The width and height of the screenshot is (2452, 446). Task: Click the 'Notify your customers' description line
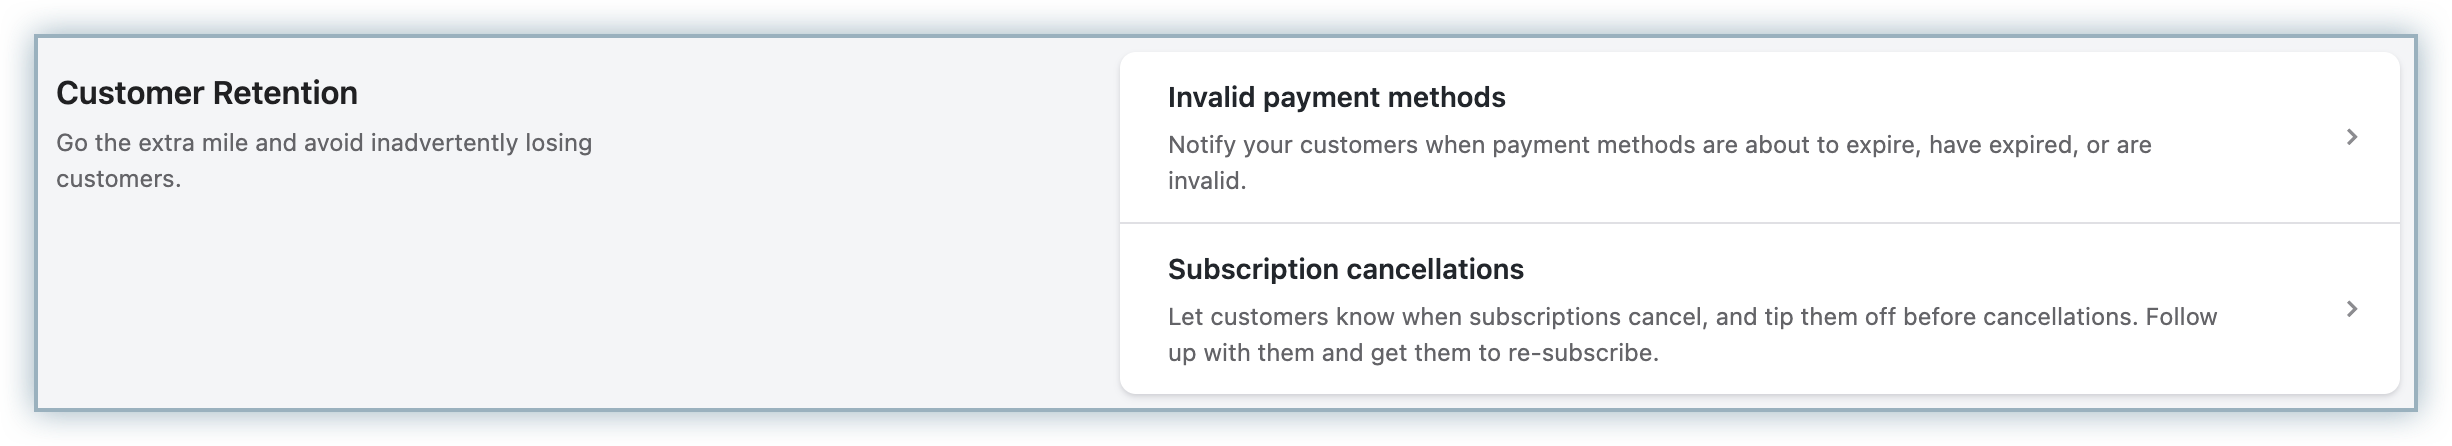(1658, 145)
